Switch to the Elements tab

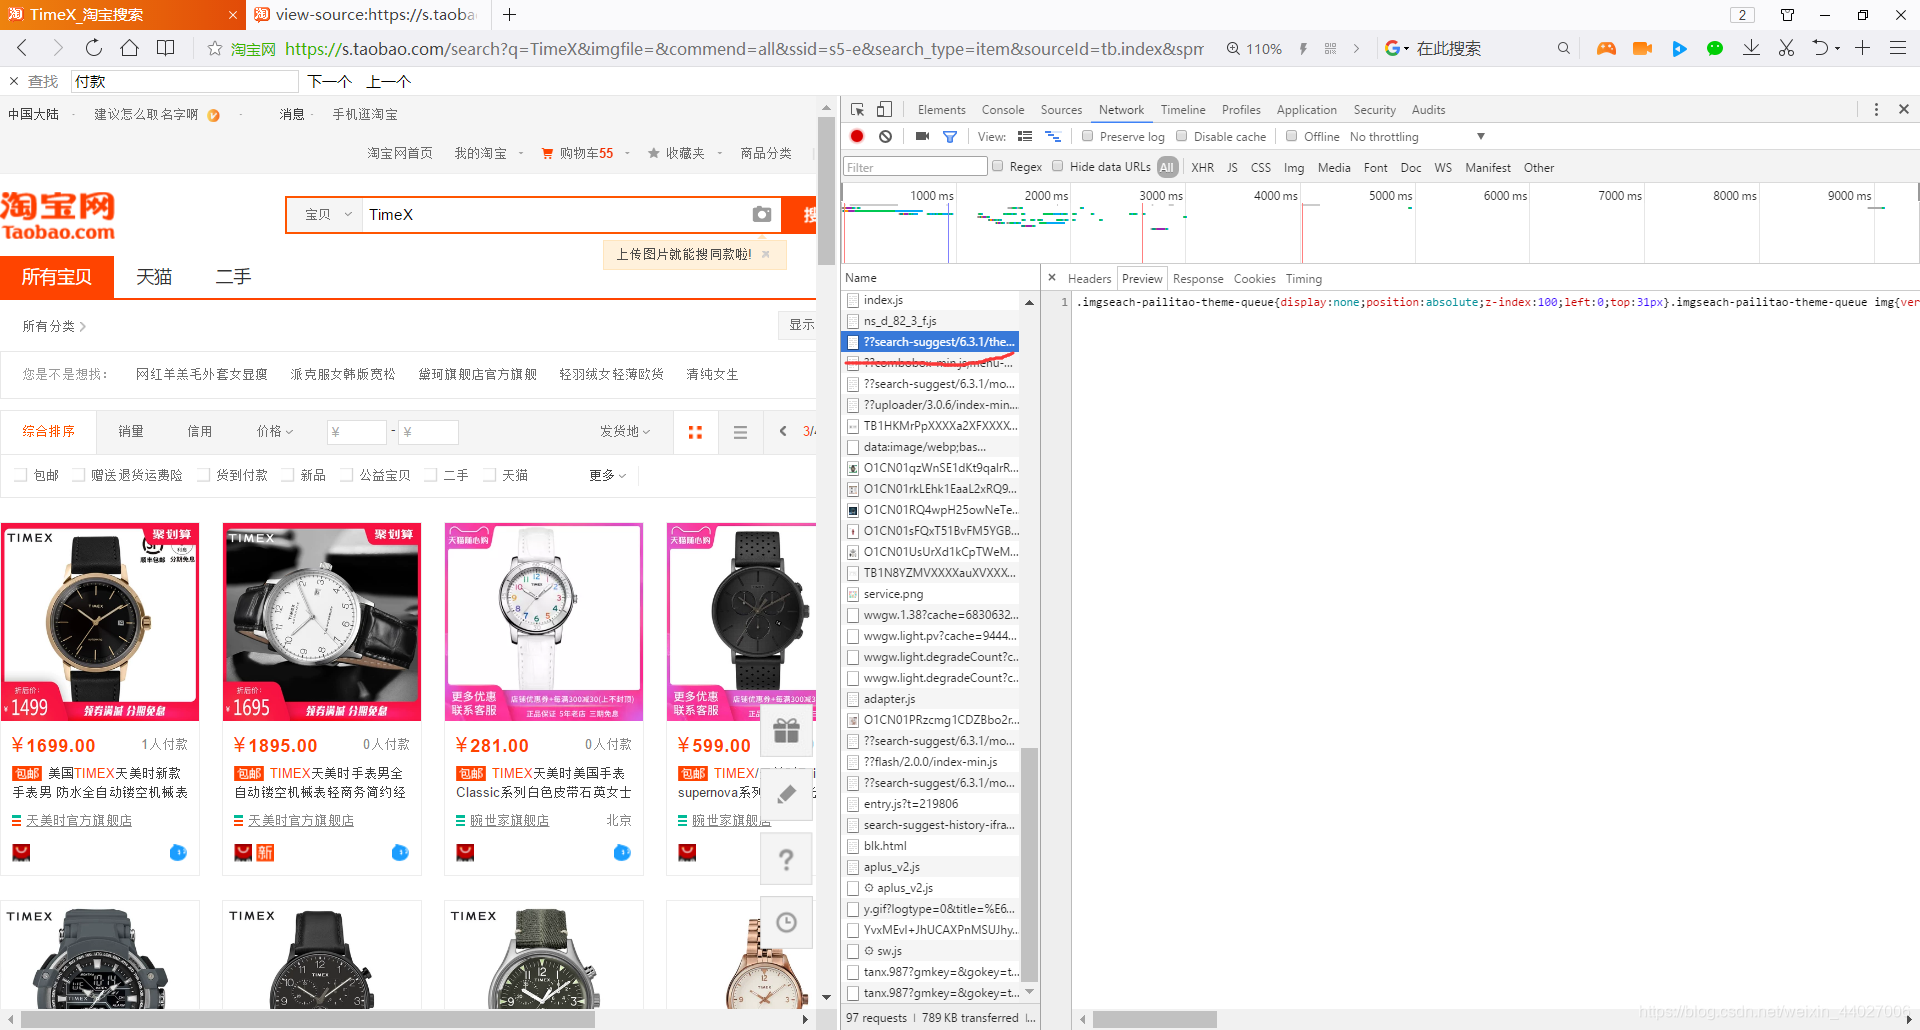coord(941,110)
